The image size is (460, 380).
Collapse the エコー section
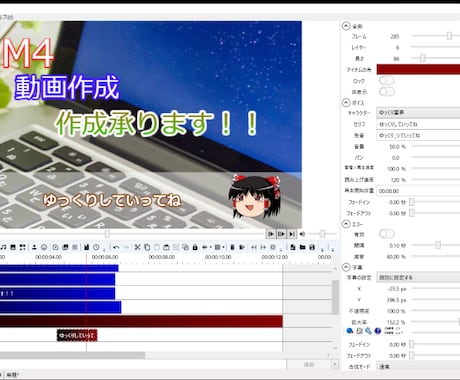(x=346, y=224)
